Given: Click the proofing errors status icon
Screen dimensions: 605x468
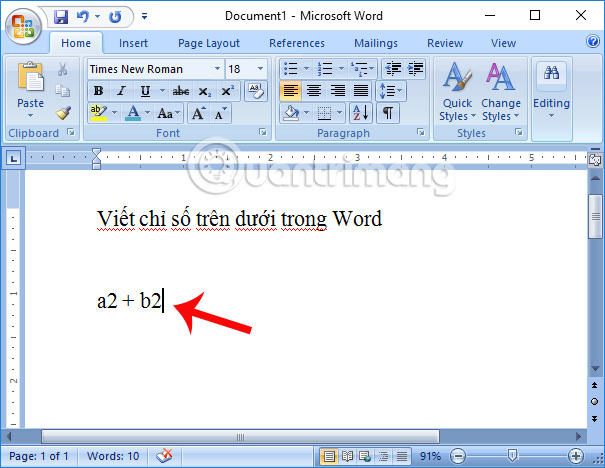Looking at the screenshot, I should coord(164,456).
